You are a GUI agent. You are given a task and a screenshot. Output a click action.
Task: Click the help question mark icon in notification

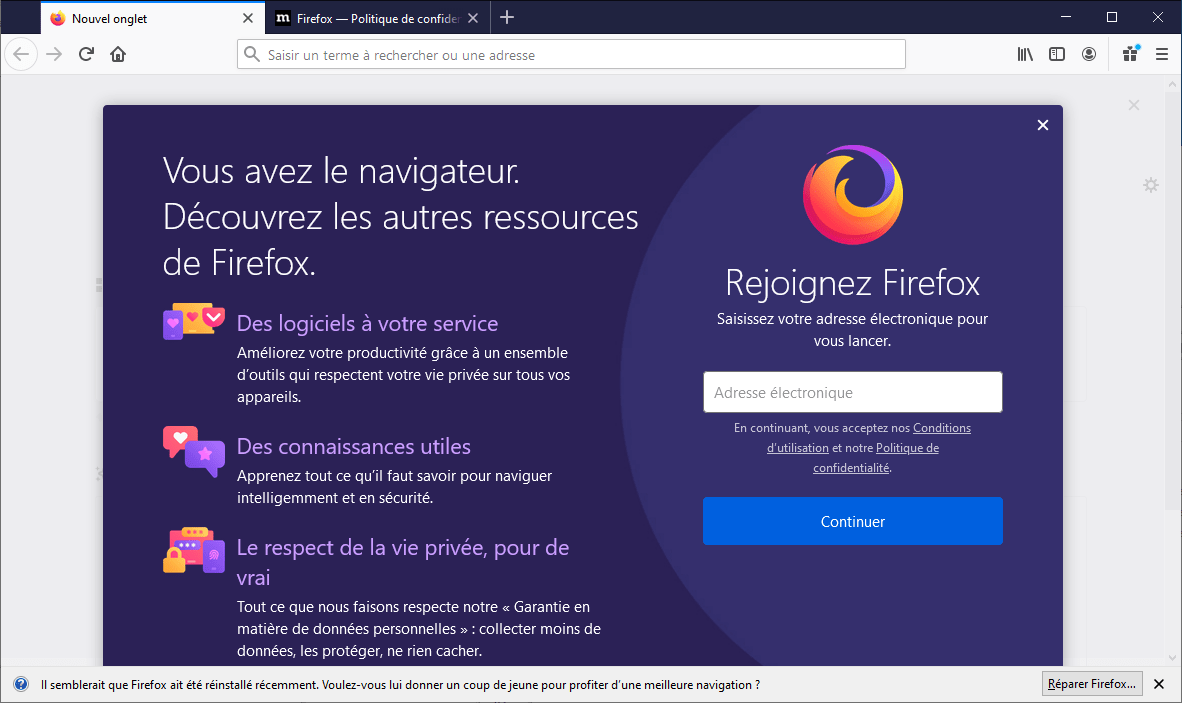21,684
